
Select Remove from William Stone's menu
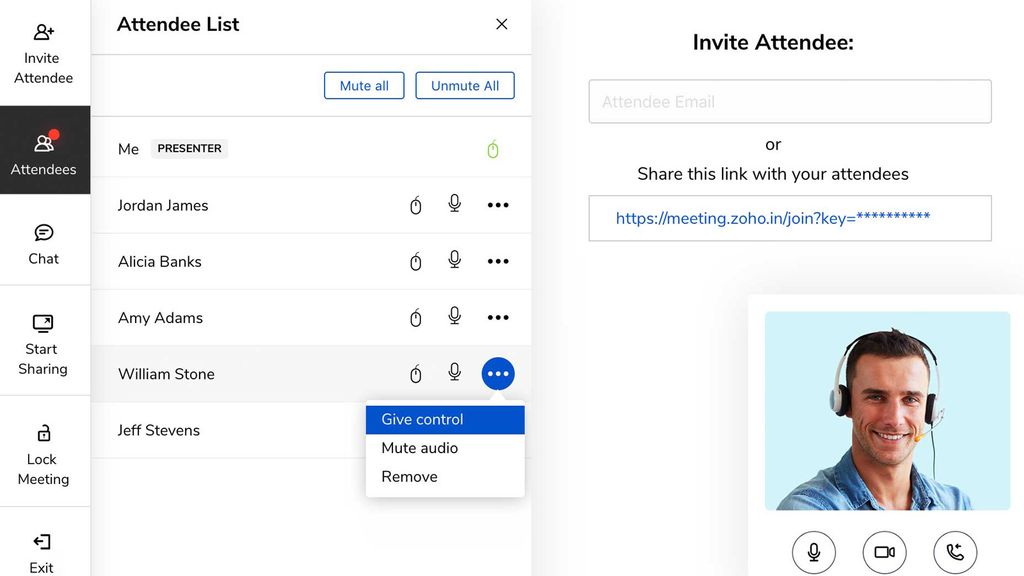409,476
